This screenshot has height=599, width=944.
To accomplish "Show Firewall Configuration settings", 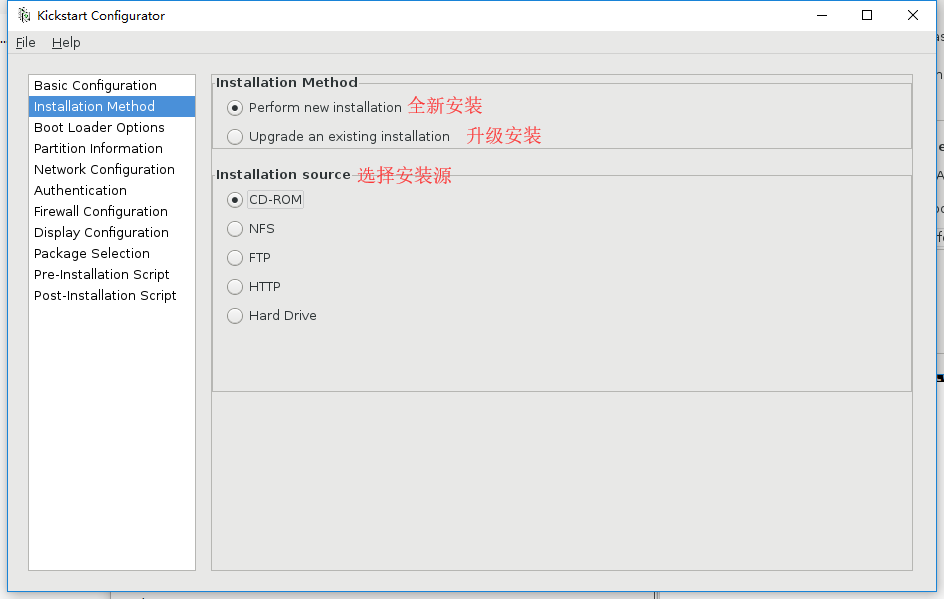I will coord(112,211).
